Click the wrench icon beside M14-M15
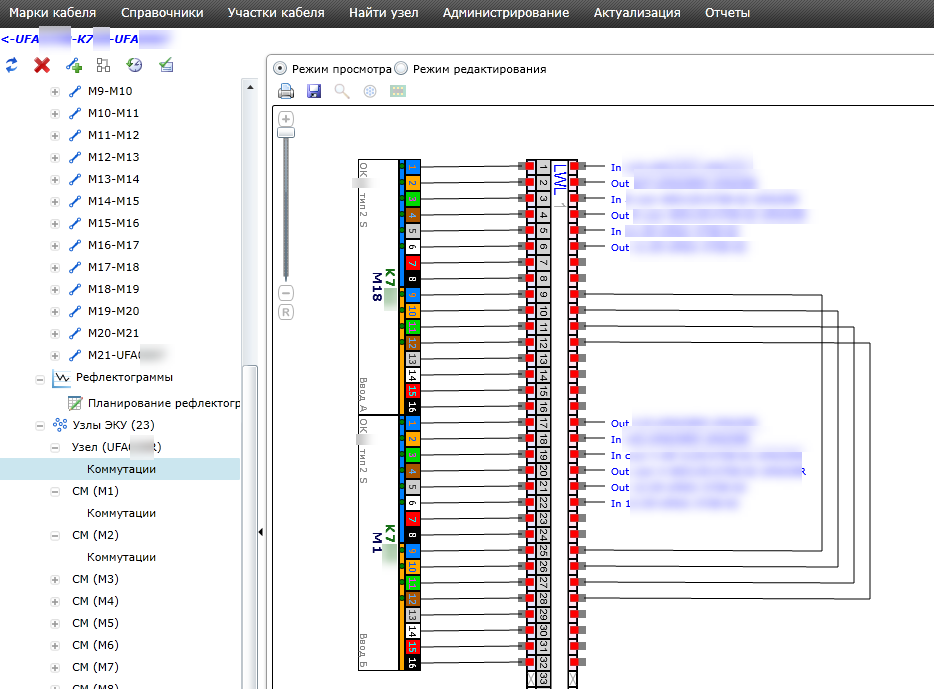 pos(75,201)
